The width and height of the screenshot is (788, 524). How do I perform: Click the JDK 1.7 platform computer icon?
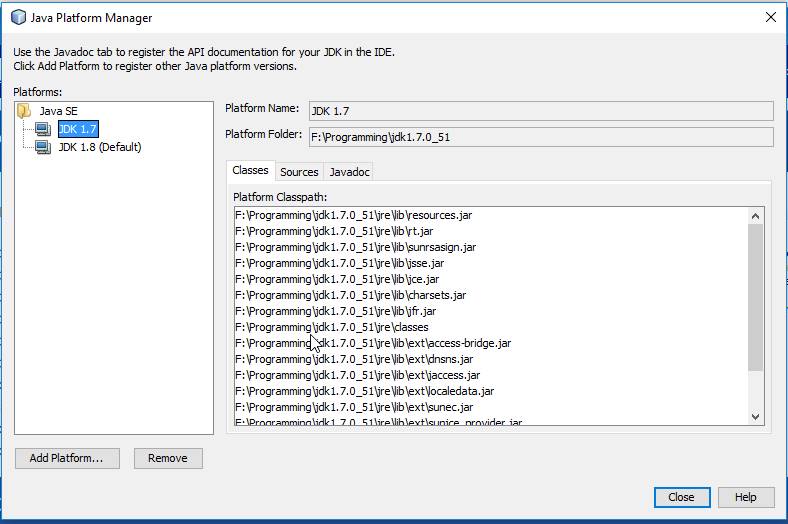(x=43, y=129)
